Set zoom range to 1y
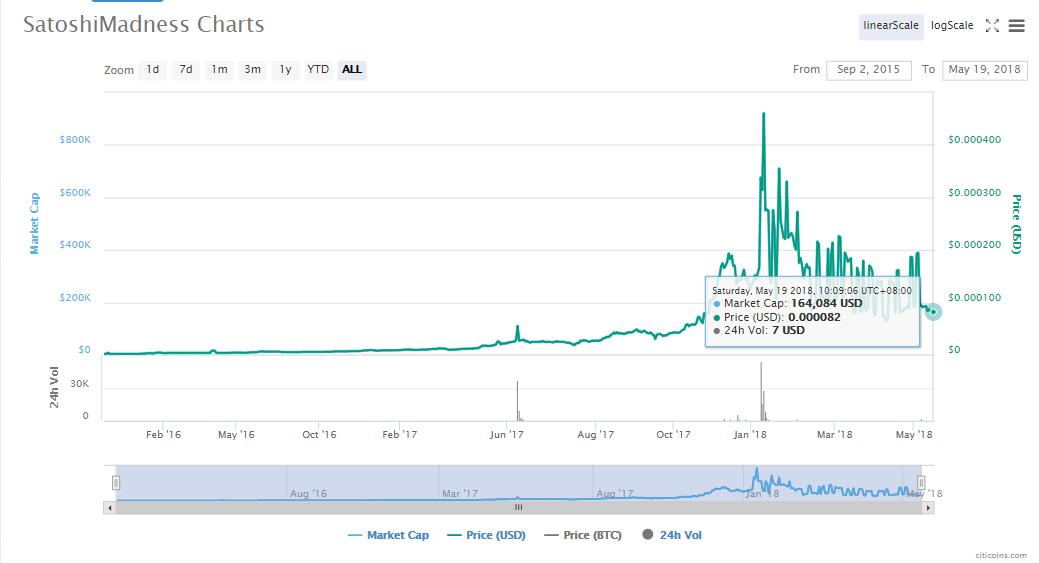The width and height of the screenshot is (1039, 563). tap(285, 70)
